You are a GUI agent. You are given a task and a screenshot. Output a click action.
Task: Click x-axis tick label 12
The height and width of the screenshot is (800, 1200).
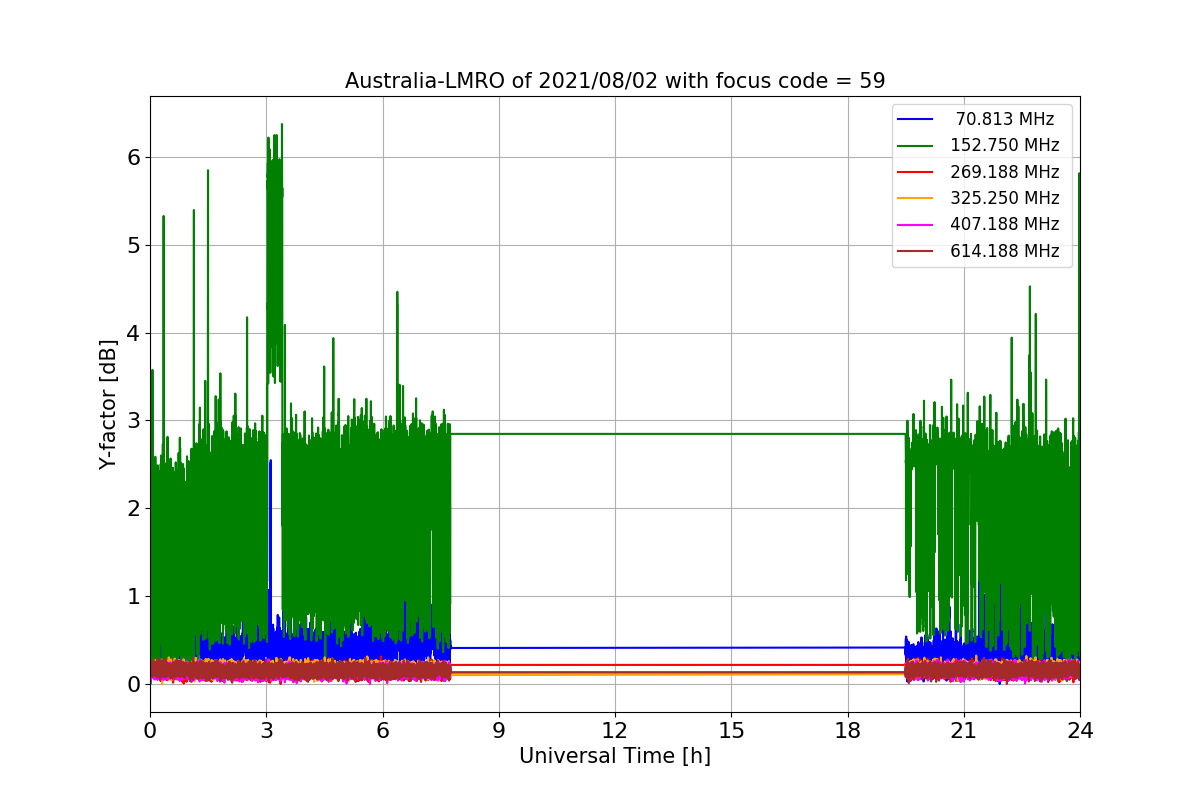(x=615, y=731)
